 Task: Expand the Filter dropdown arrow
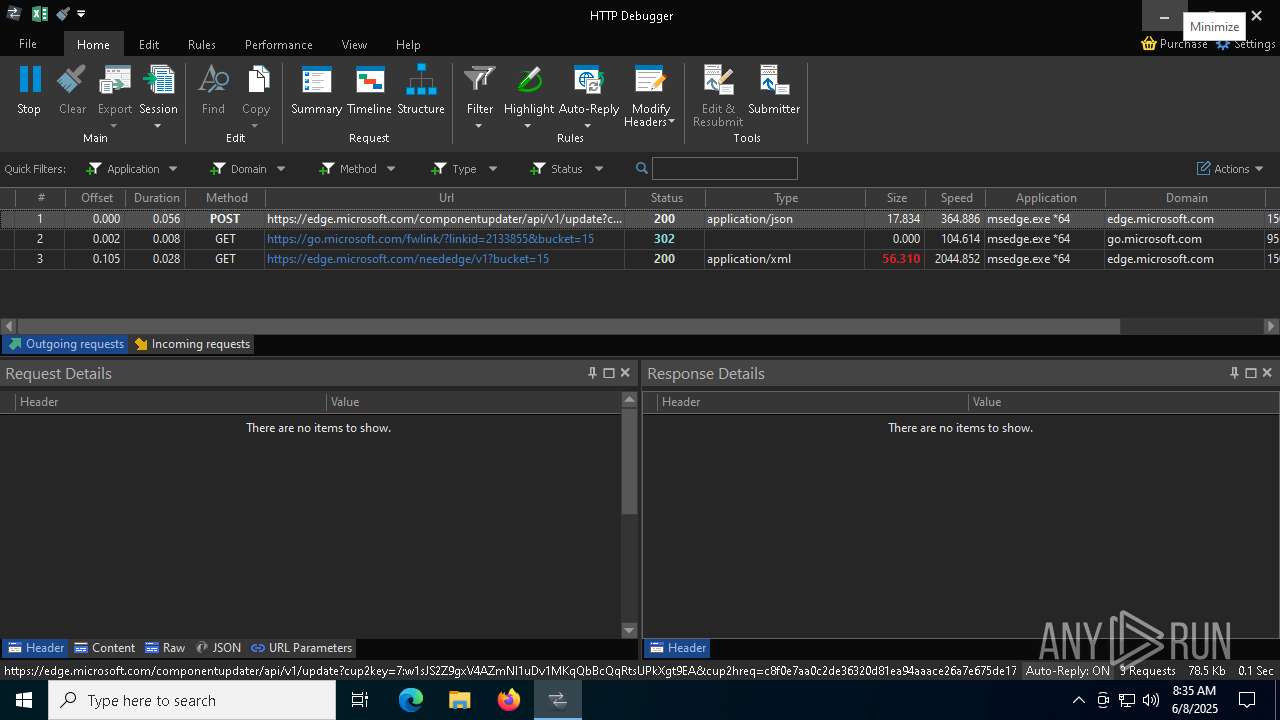point(479,125)
